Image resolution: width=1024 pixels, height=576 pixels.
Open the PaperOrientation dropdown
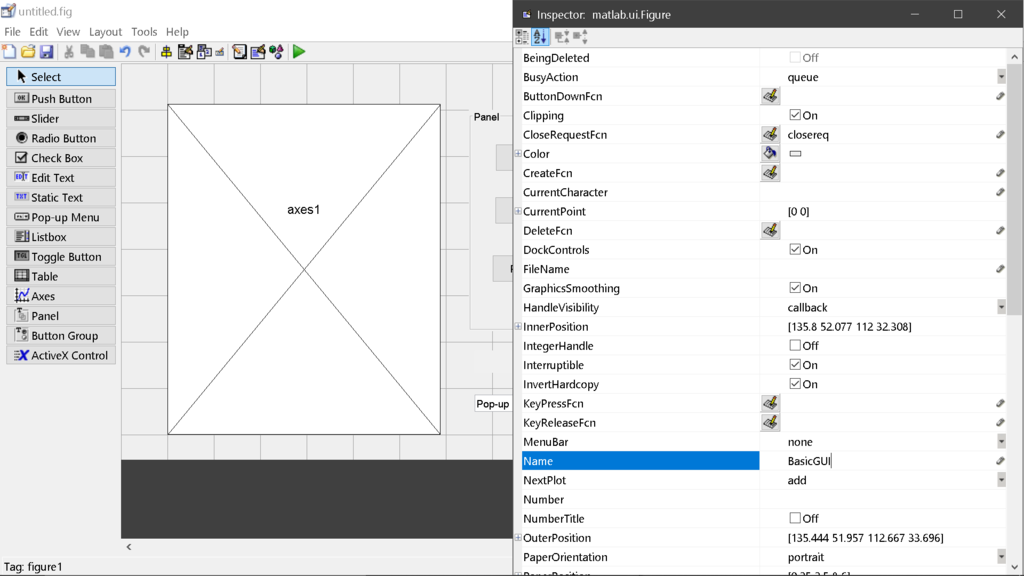point(1003,557)
